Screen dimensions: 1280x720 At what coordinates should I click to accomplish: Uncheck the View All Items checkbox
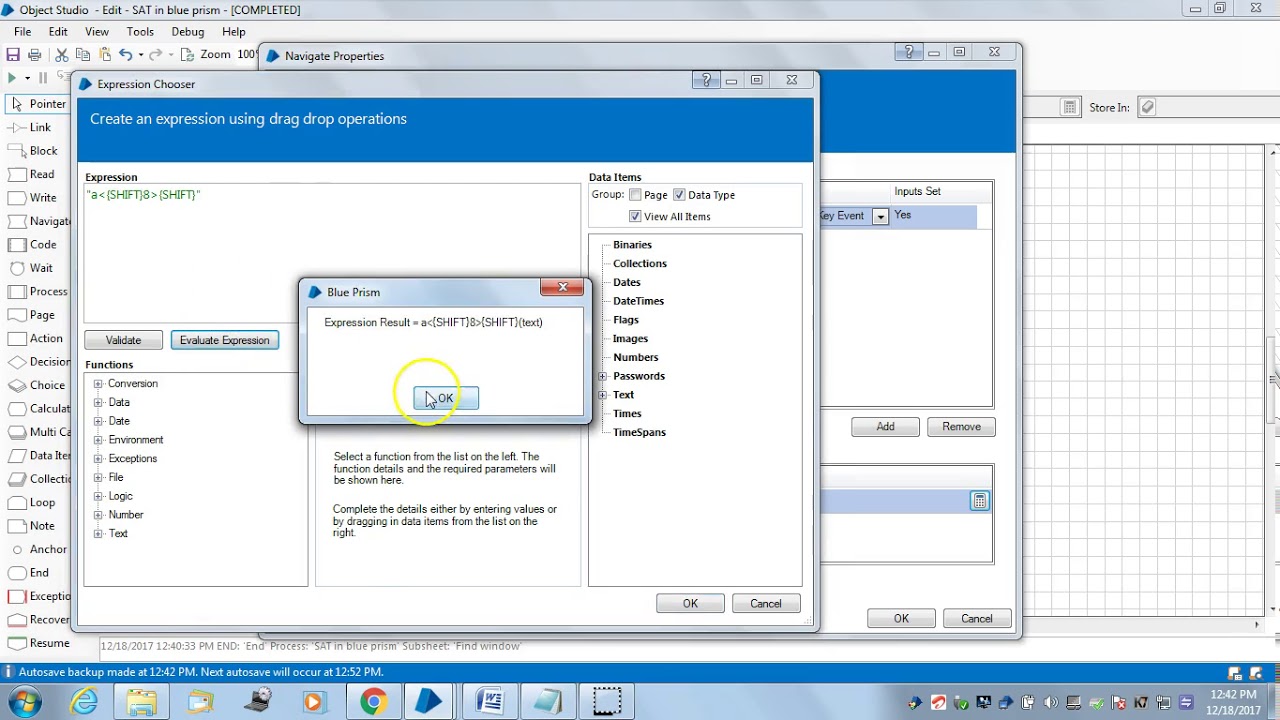(635, 216)
